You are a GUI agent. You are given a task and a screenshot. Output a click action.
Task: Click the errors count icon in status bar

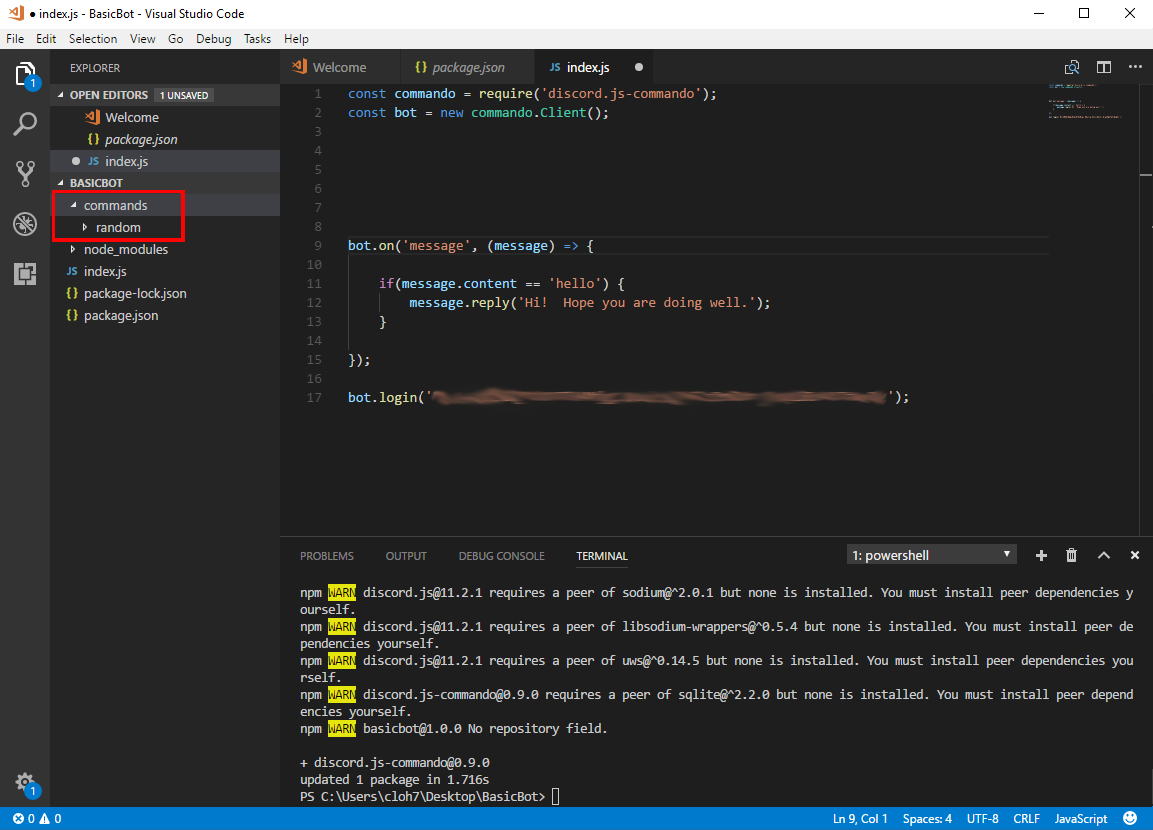(x=18, y=818)
